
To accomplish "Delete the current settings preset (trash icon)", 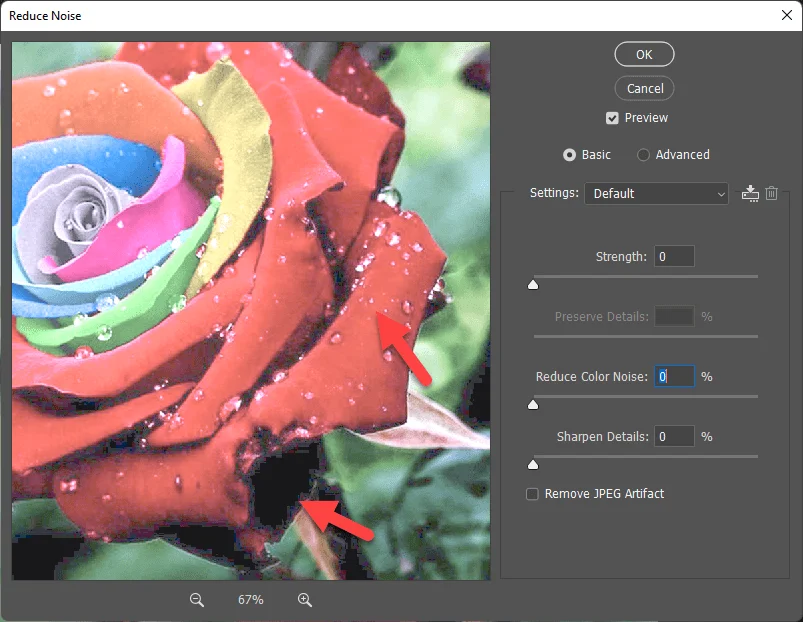I will point(772,194).
